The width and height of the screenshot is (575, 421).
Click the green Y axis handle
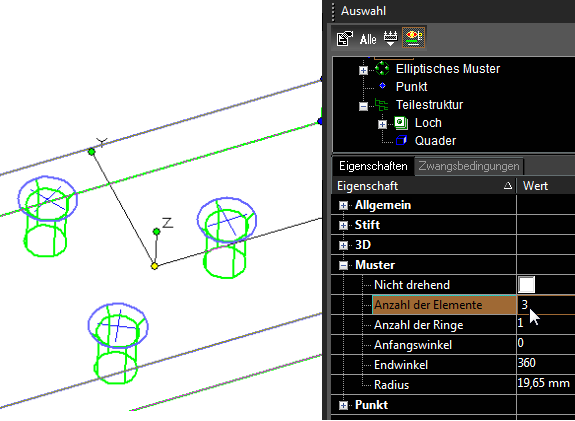[x=92, y=151]
